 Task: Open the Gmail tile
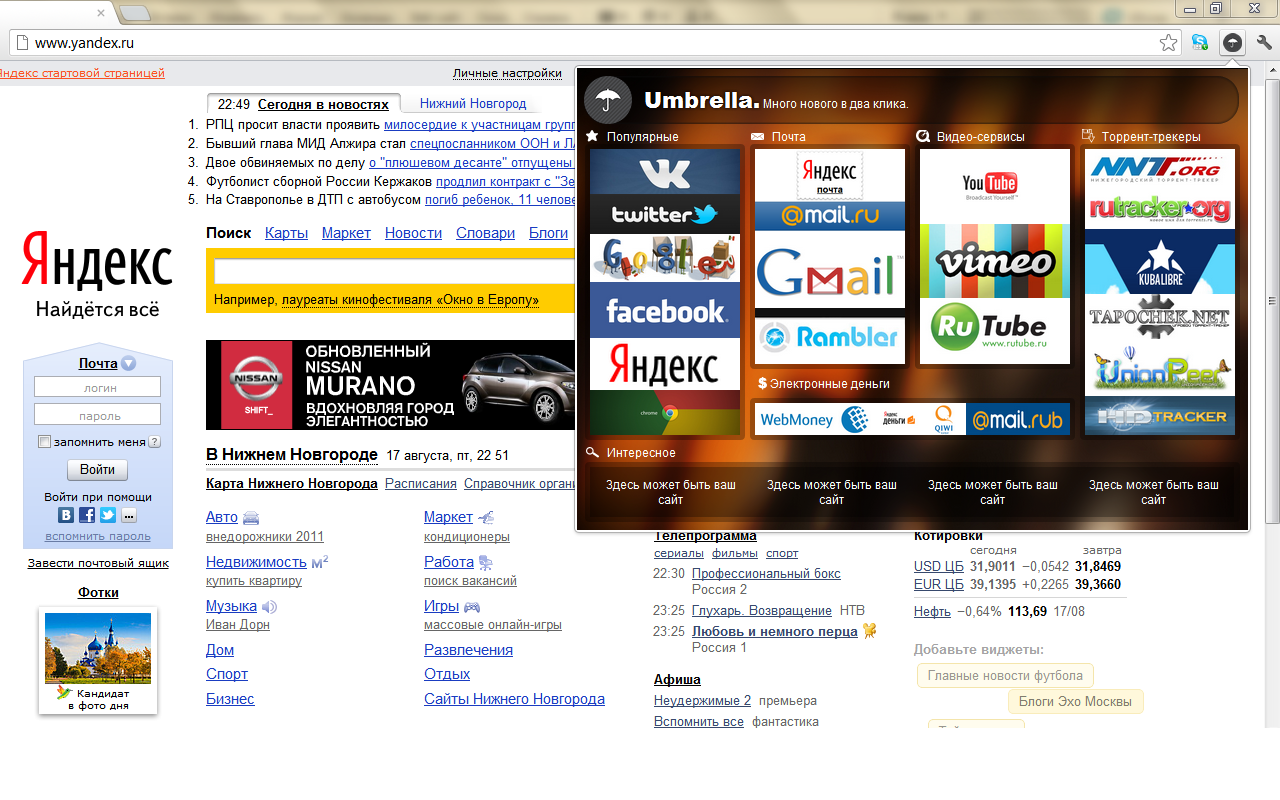(x=830, y=270)
